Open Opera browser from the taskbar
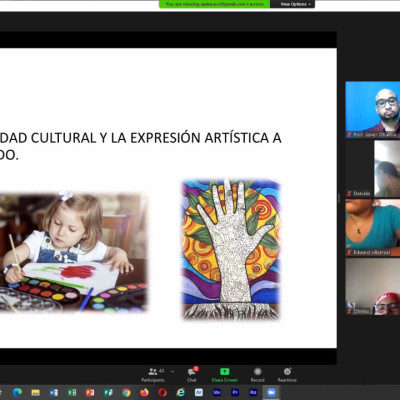The height and width of the screenshot is (400, 400). pos(162,393)
